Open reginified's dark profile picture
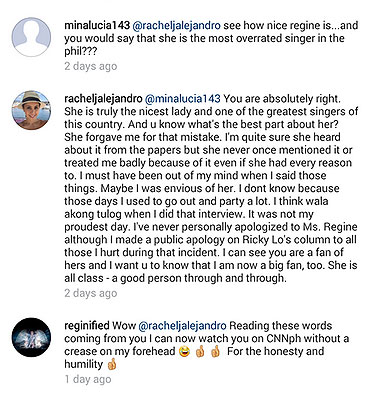This screenshot has height=398, width=380. (31, 337)
